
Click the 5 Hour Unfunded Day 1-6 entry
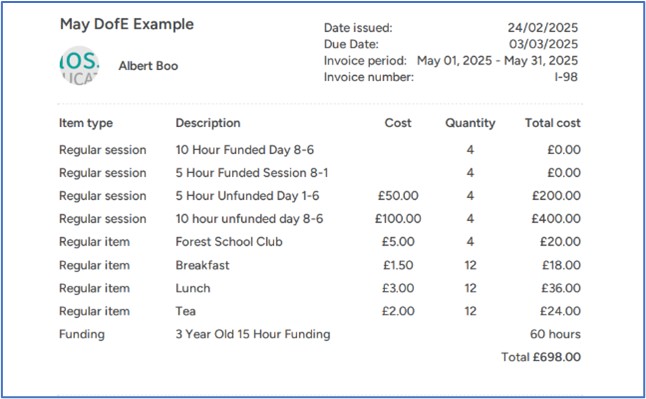coord(247,196)
